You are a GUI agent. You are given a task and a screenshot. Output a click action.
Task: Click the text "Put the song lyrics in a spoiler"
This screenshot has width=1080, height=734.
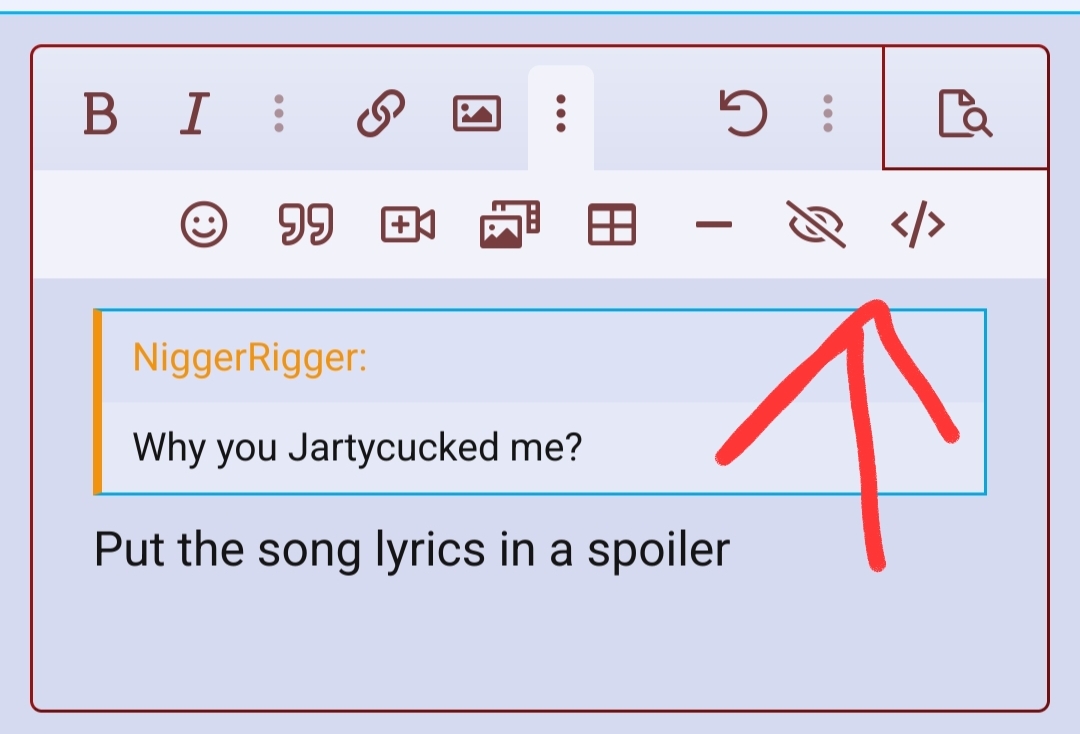(412, 549)
